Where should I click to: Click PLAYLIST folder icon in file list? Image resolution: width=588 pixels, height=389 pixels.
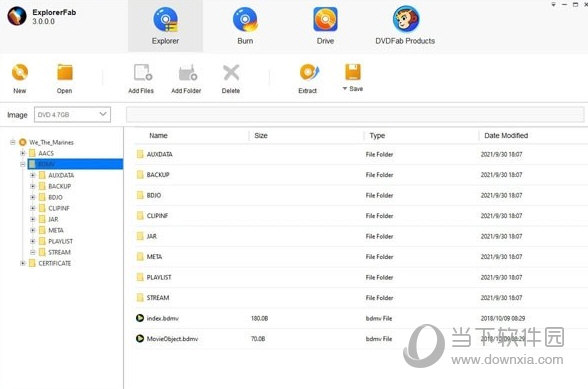(140, 277)
